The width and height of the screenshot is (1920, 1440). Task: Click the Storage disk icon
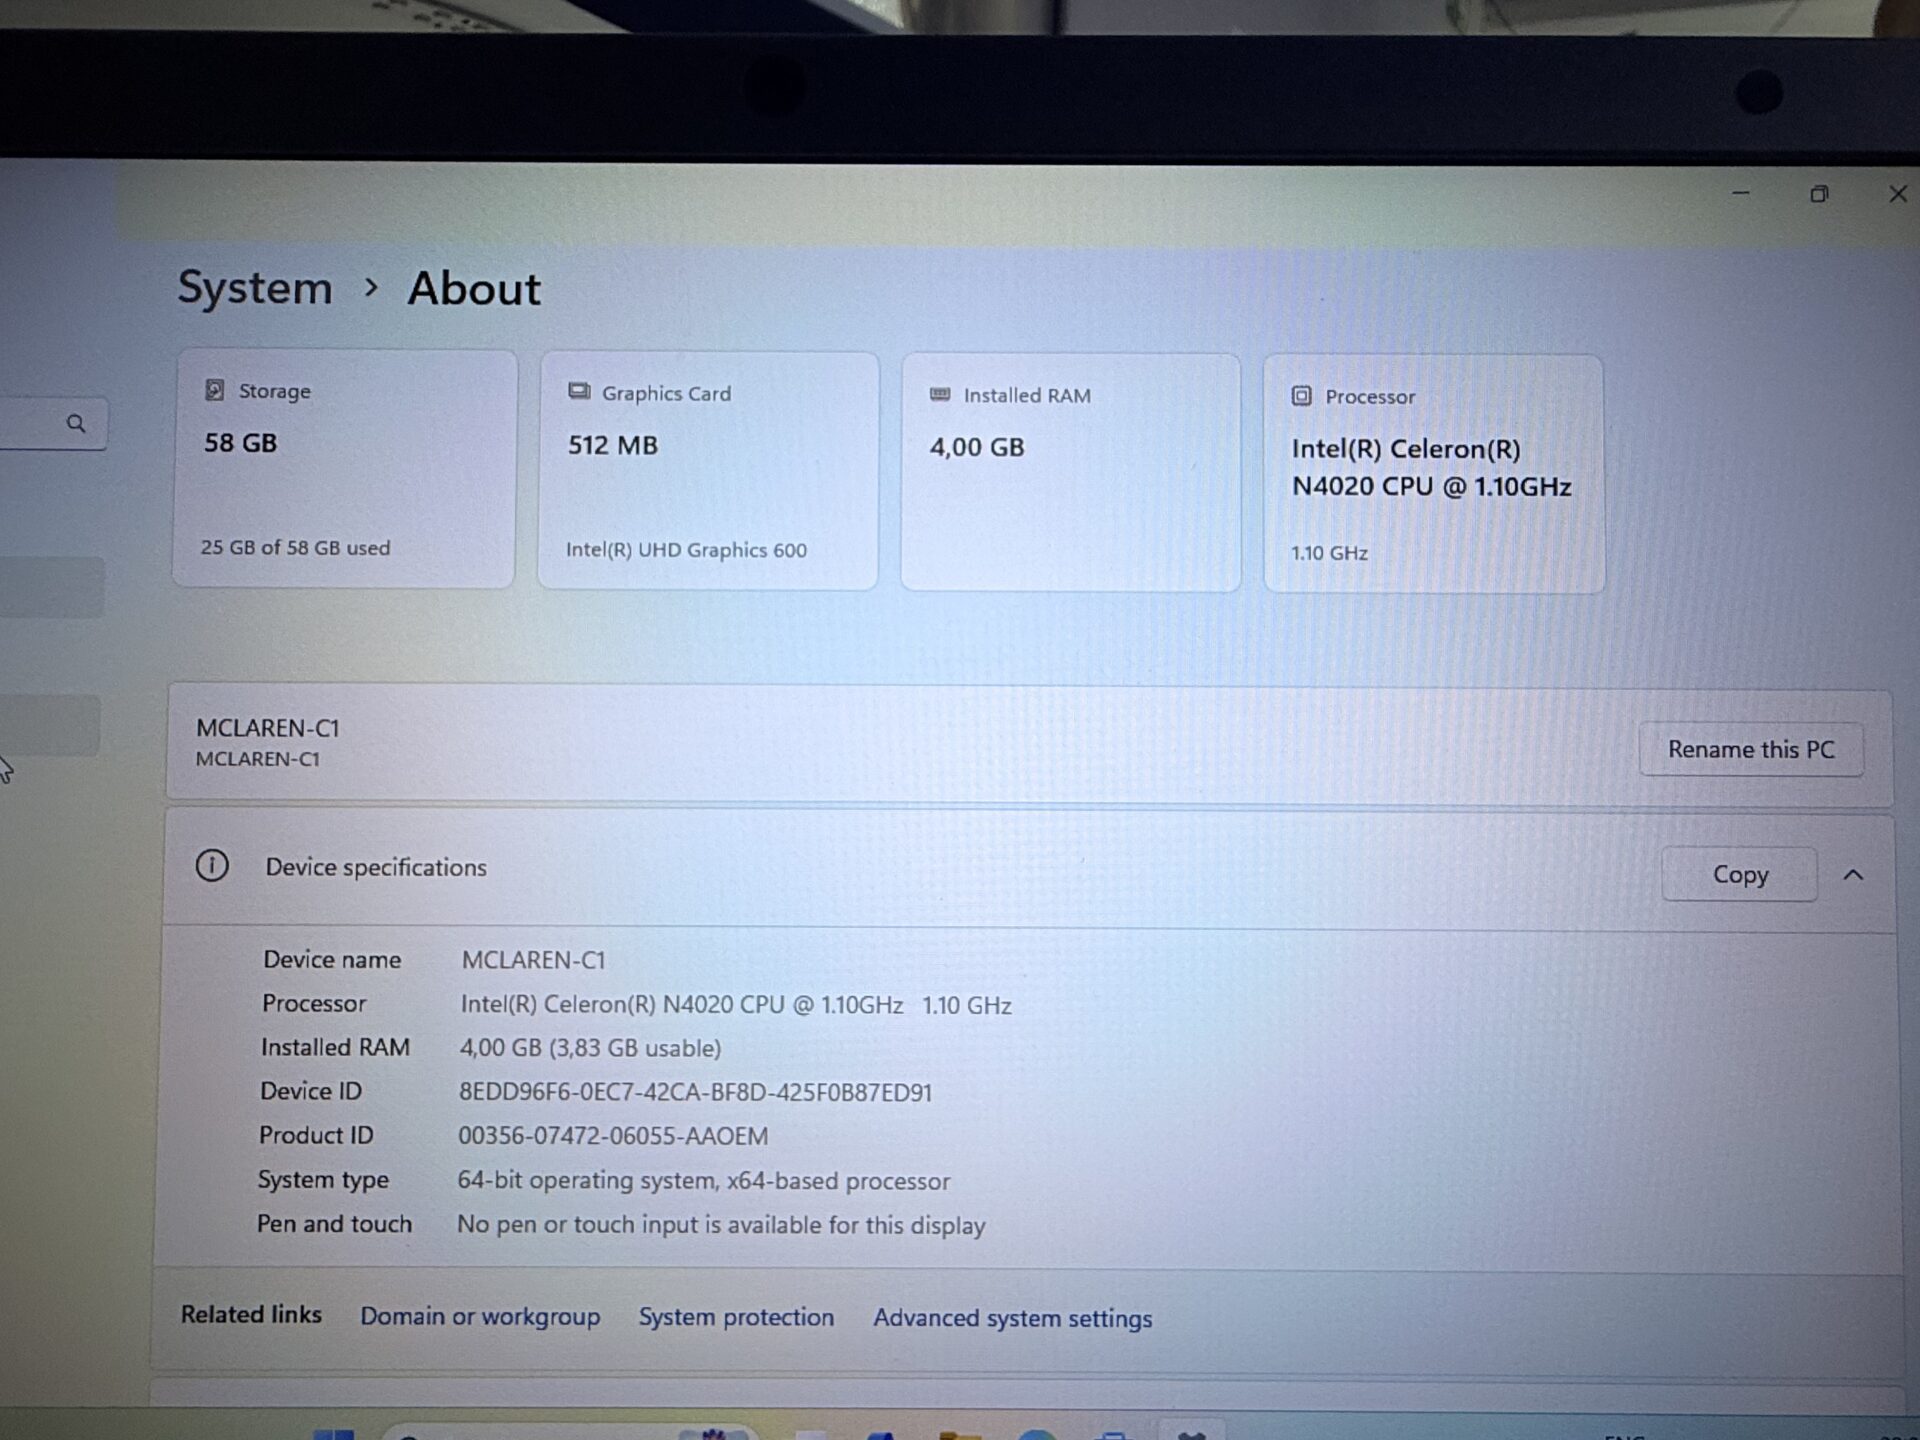coord(214,390)
